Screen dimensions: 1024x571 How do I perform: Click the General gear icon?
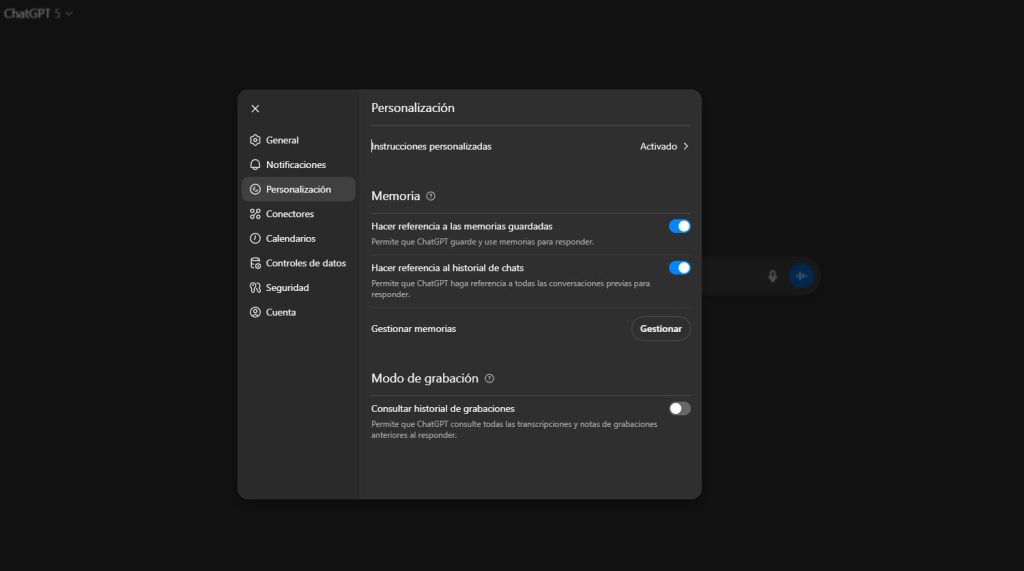255,140
